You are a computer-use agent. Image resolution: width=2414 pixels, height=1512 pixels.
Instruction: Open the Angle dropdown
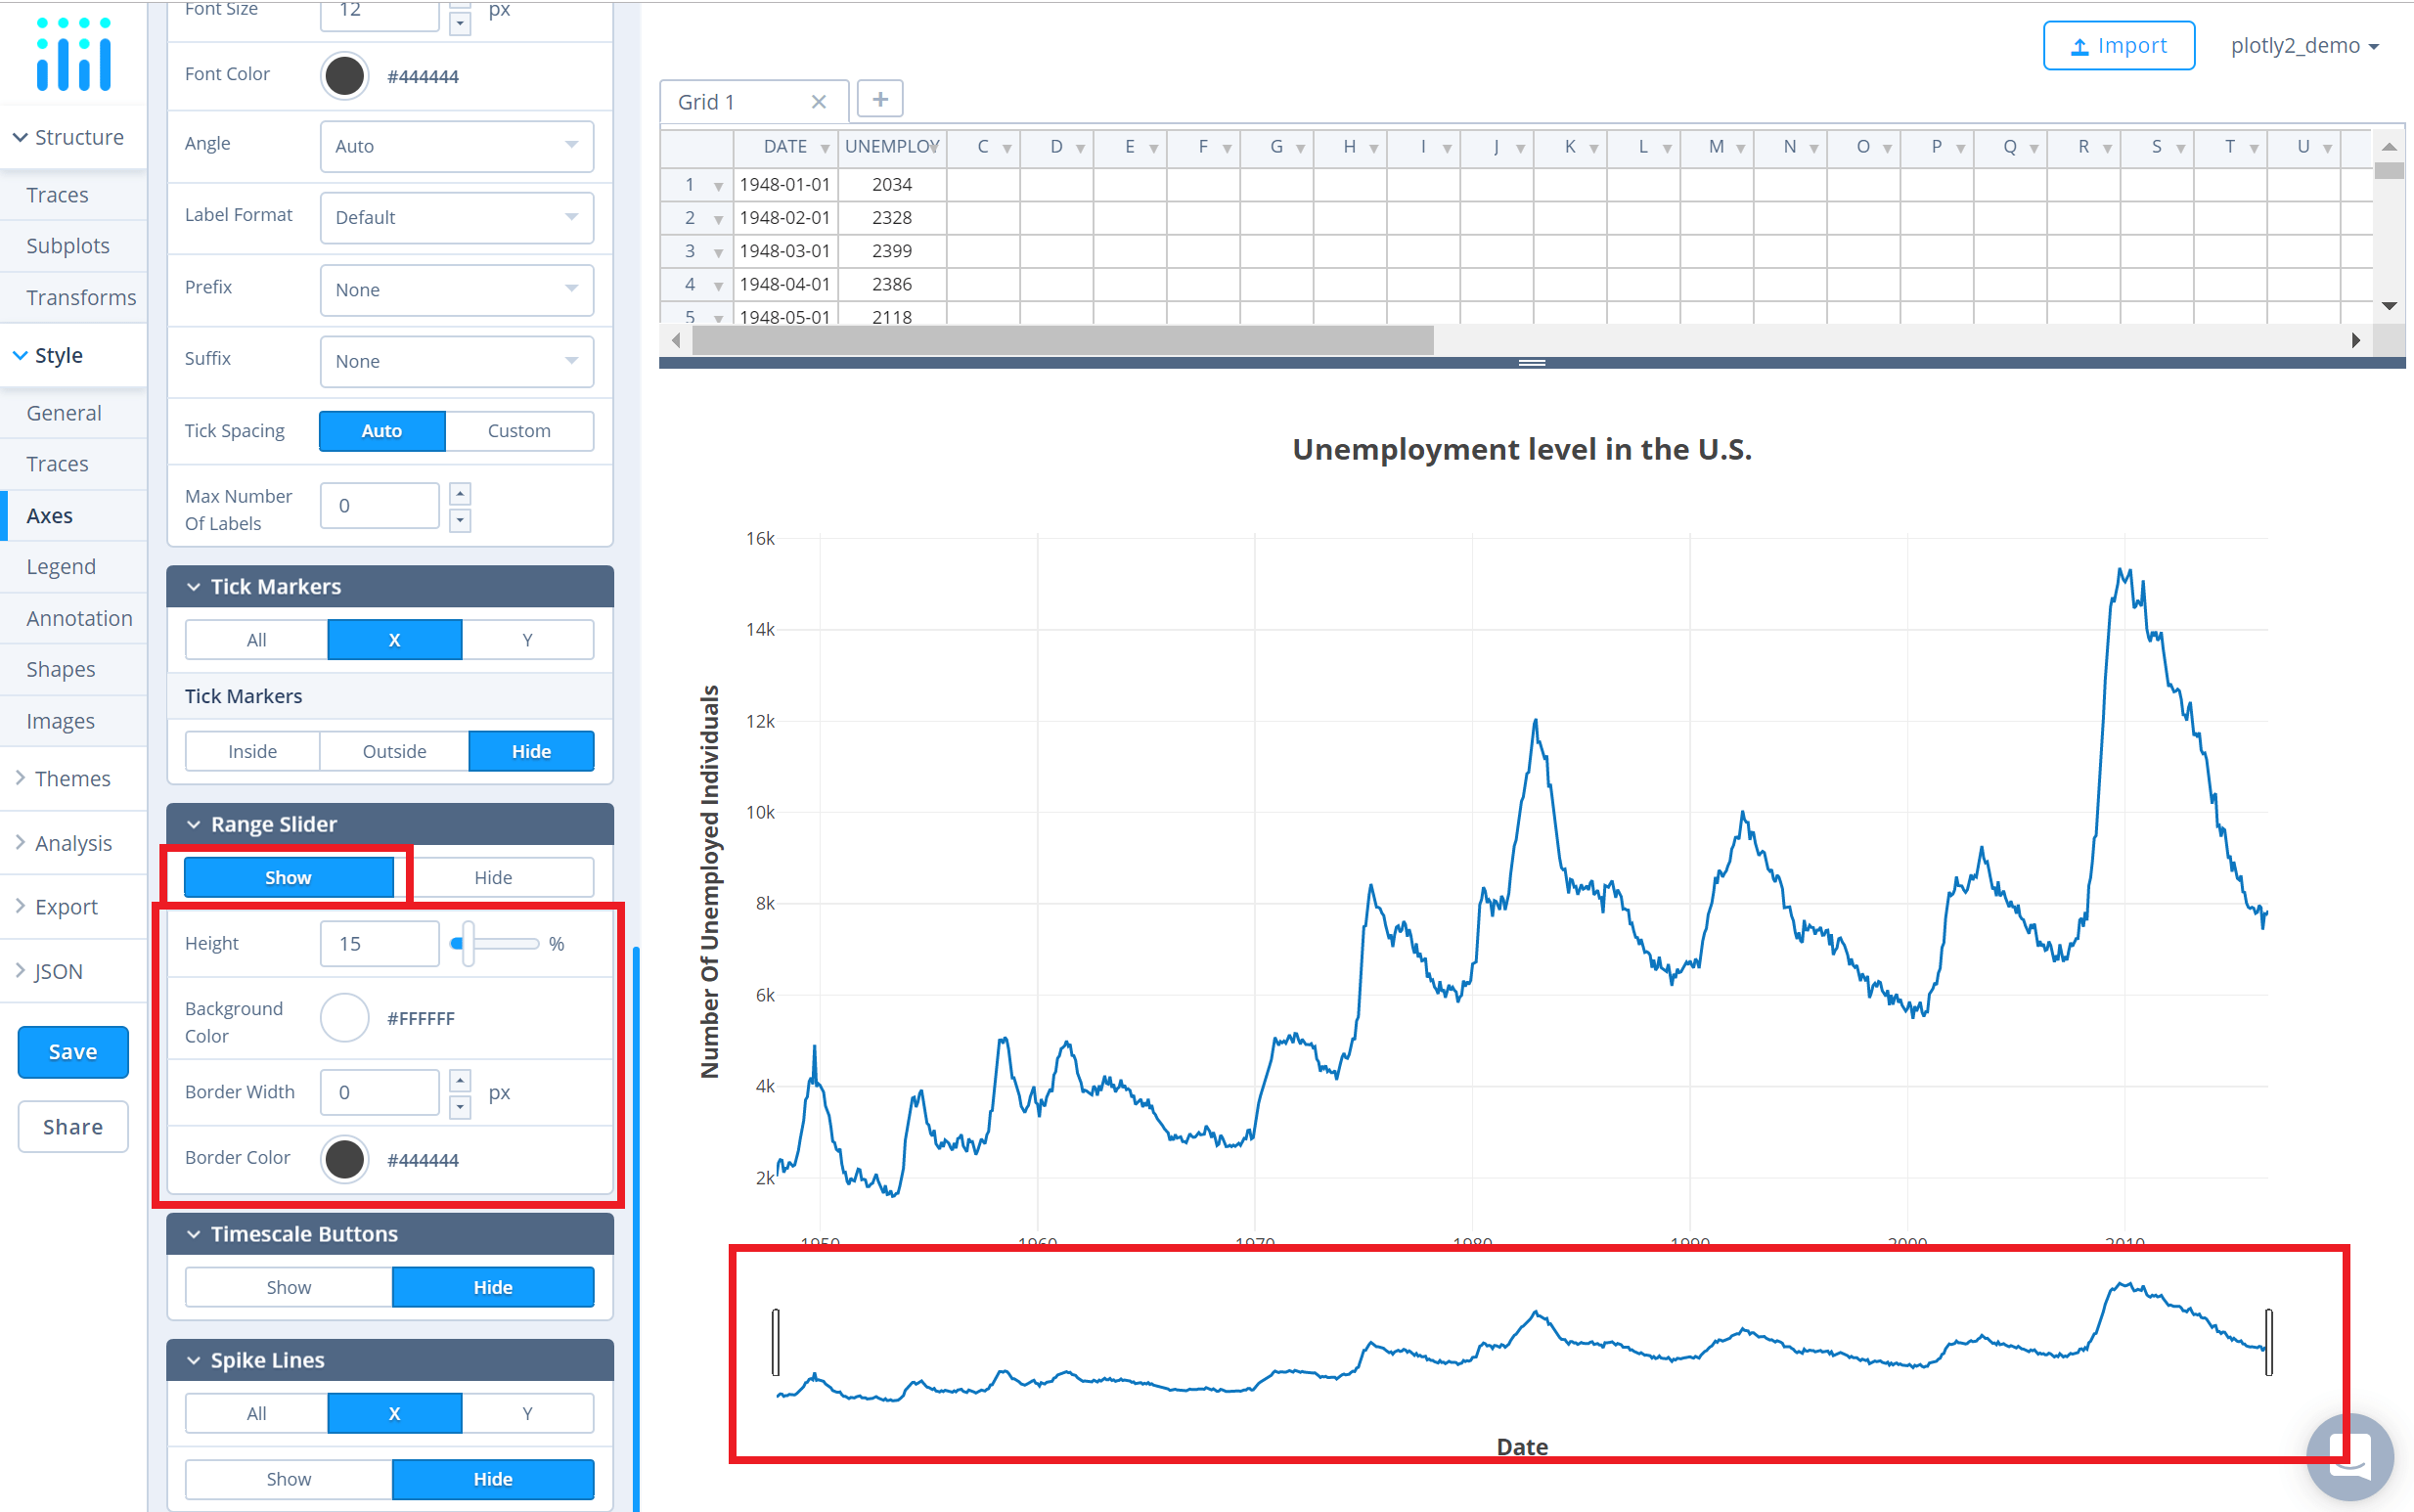(x=456, y=146)
